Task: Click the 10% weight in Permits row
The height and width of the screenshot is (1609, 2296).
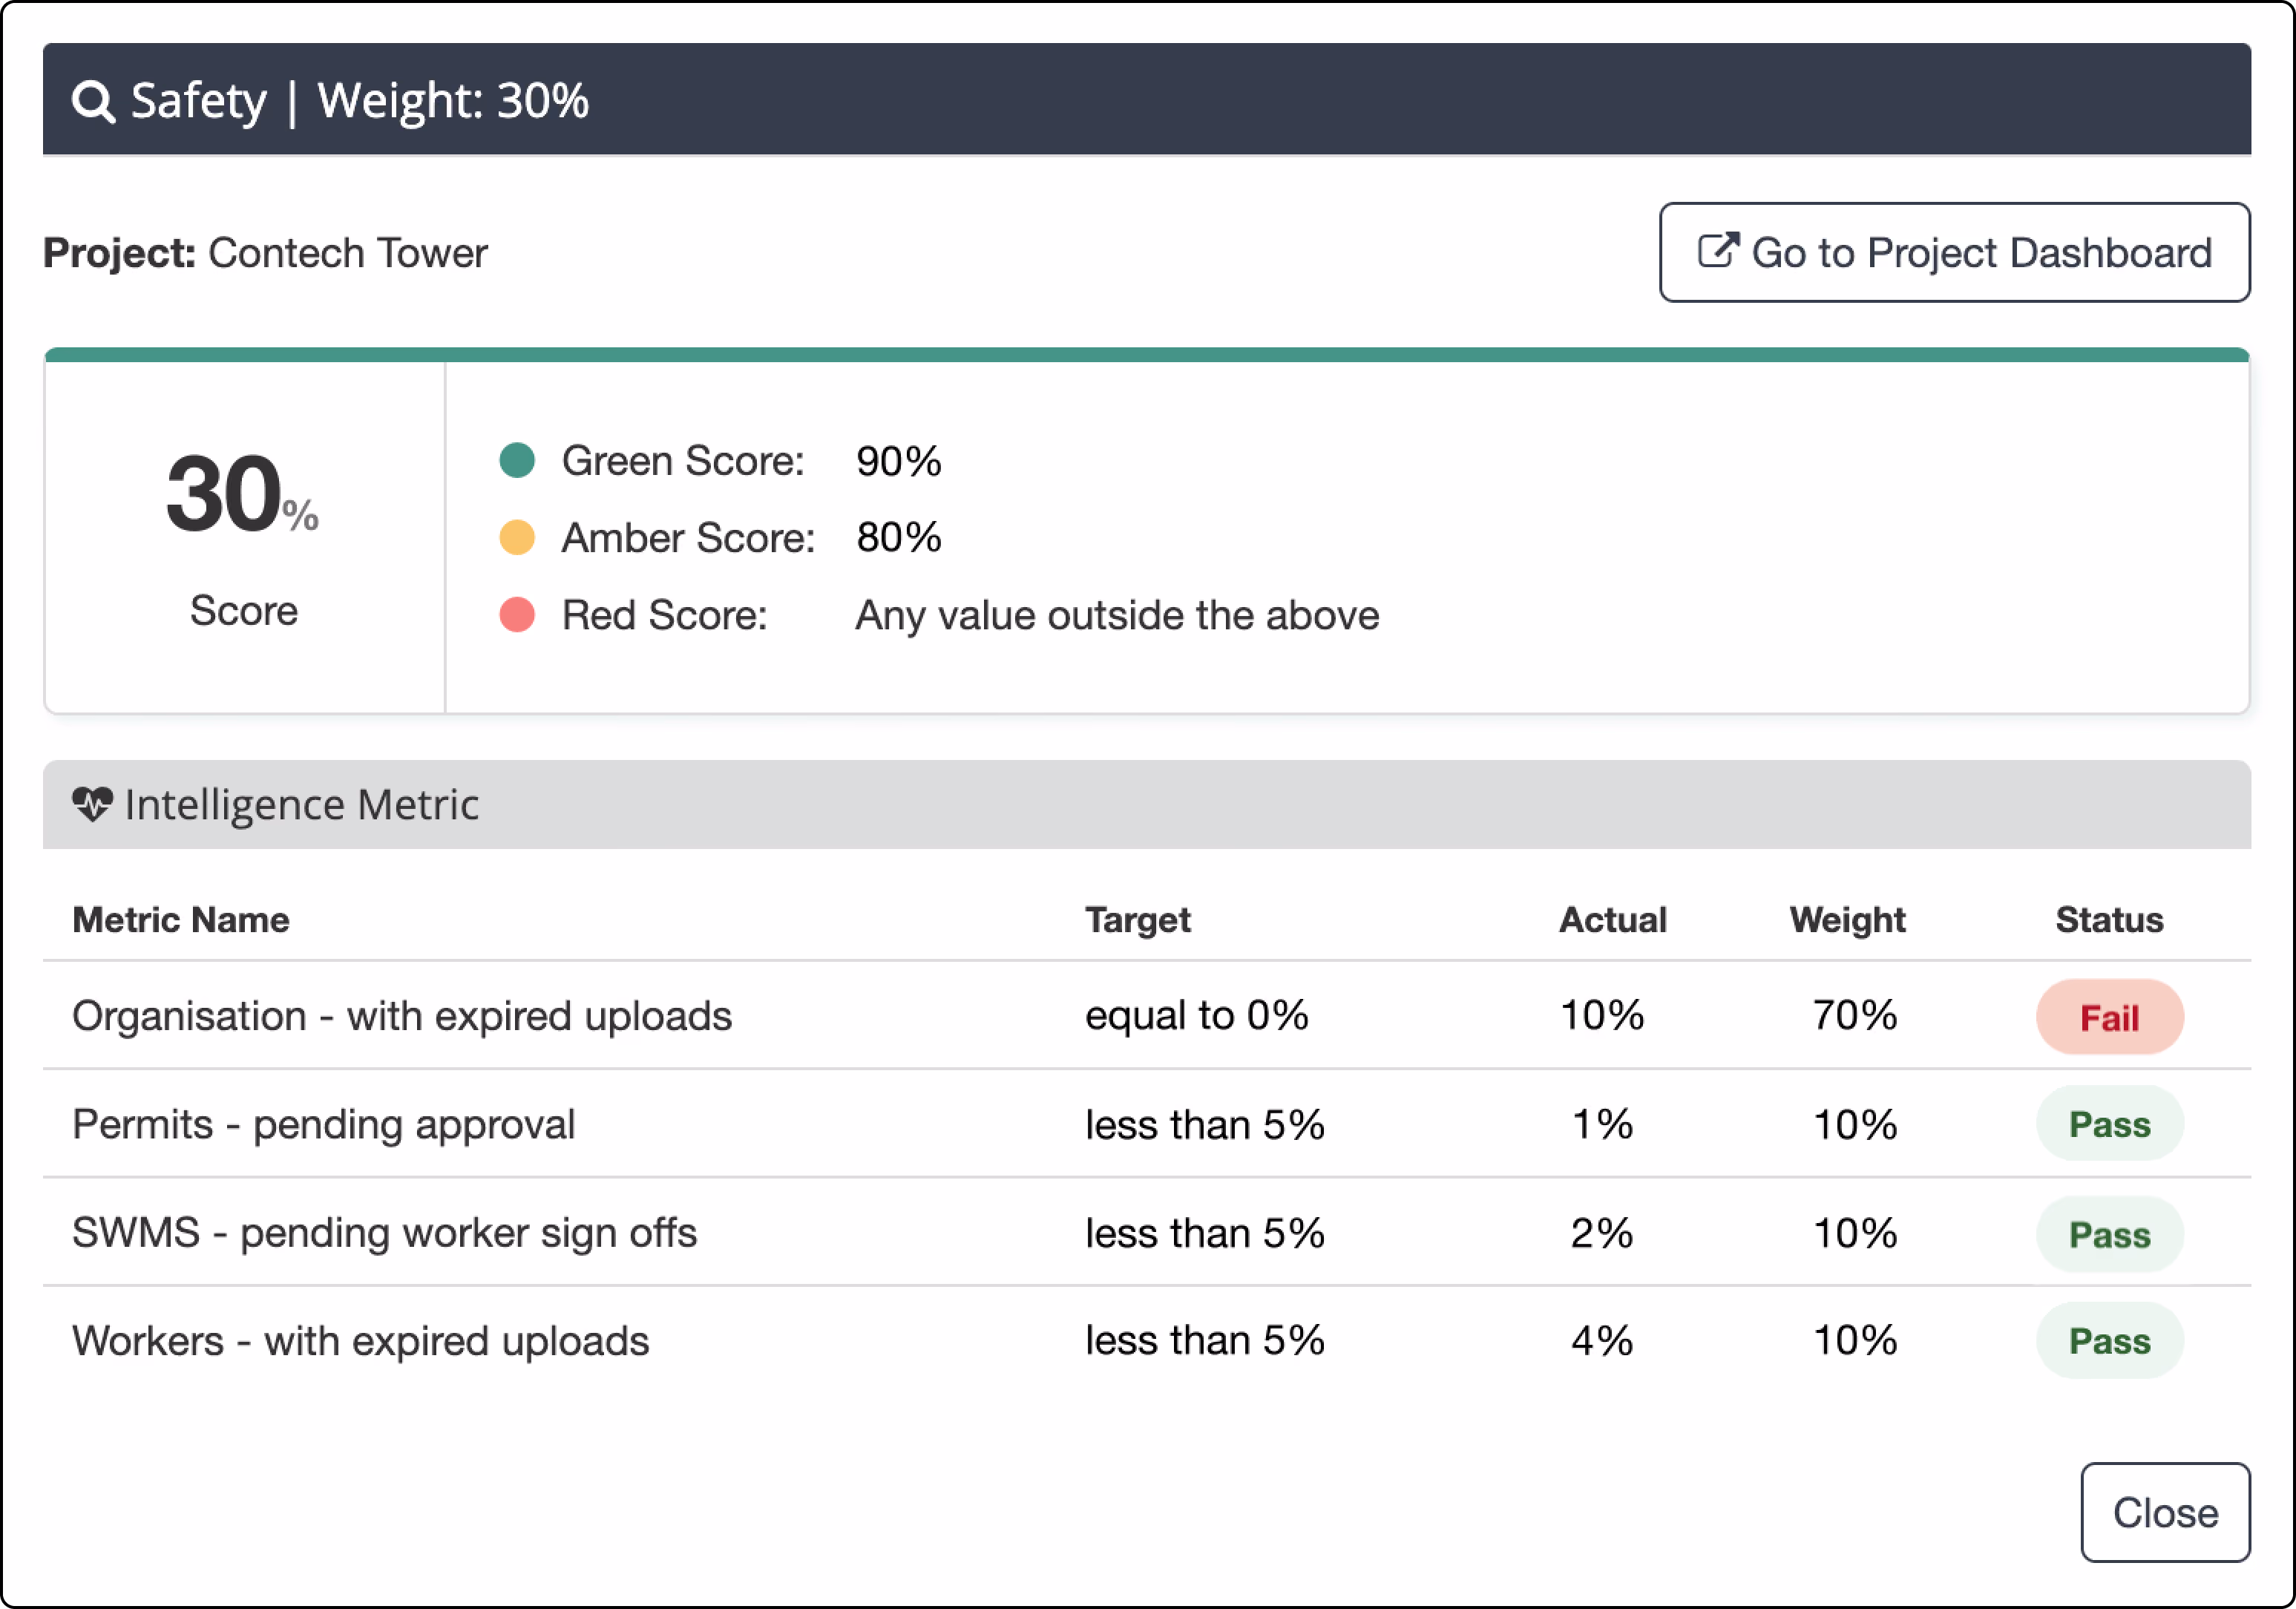Action: [1855, 1124]
